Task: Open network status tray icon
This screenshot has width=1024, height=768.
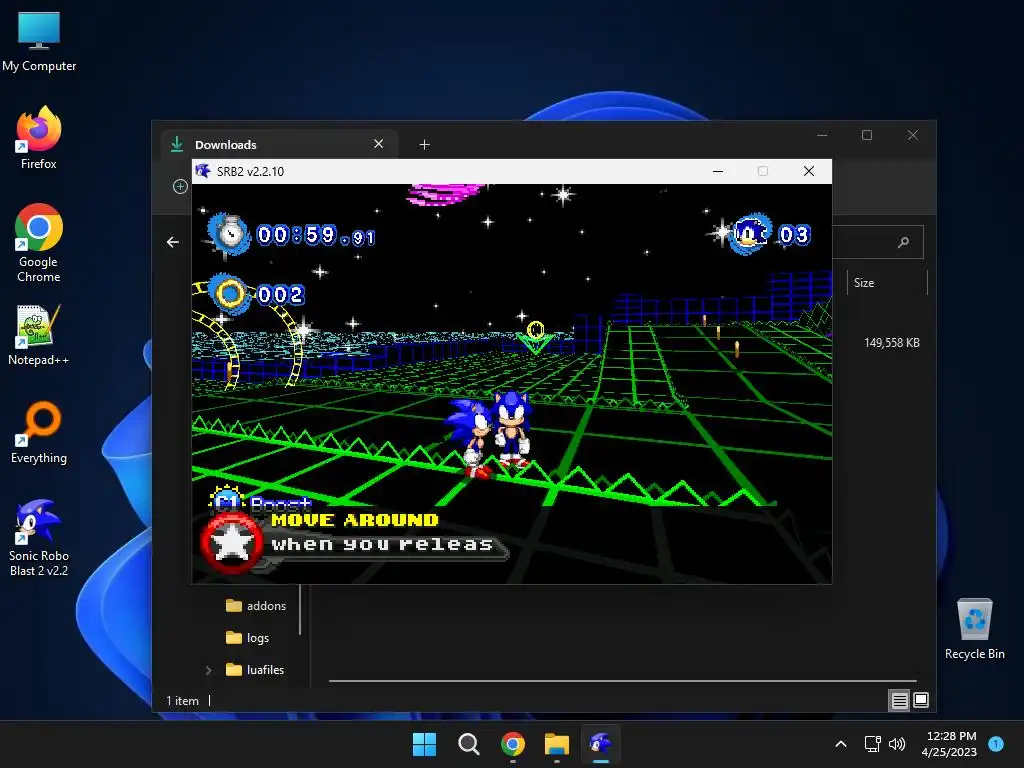Action: (872, 744)
